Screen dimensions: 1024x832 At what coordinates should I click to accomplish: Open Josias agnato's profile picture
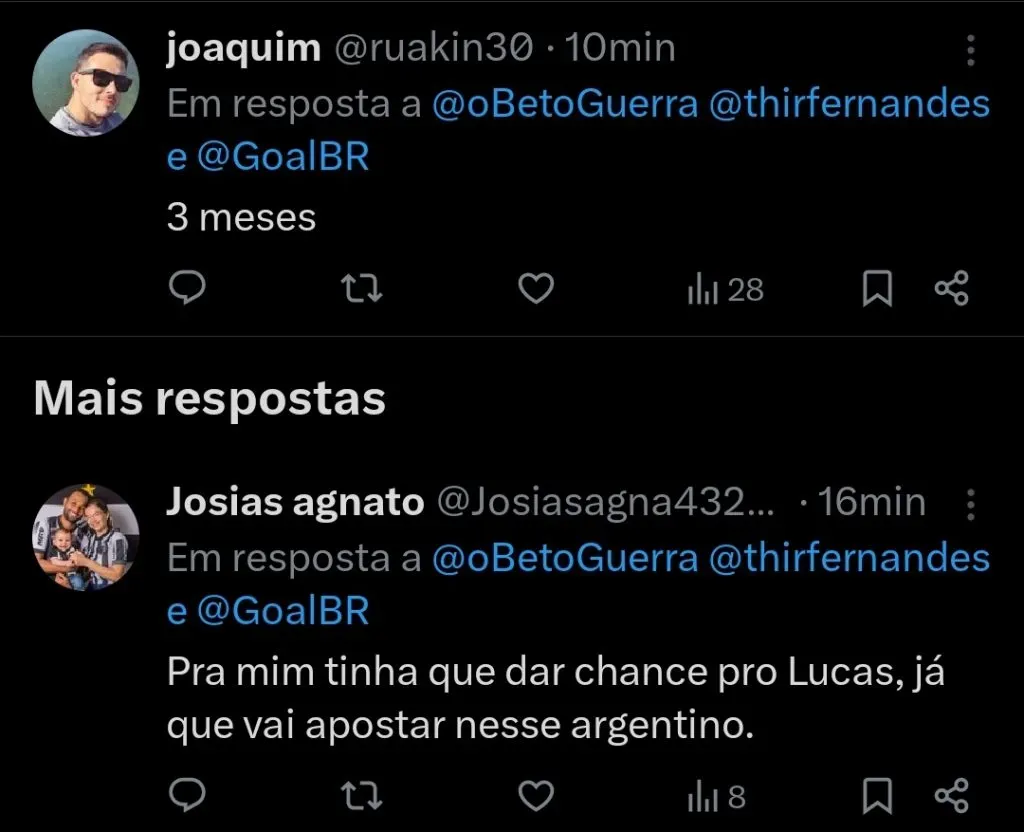85,535
